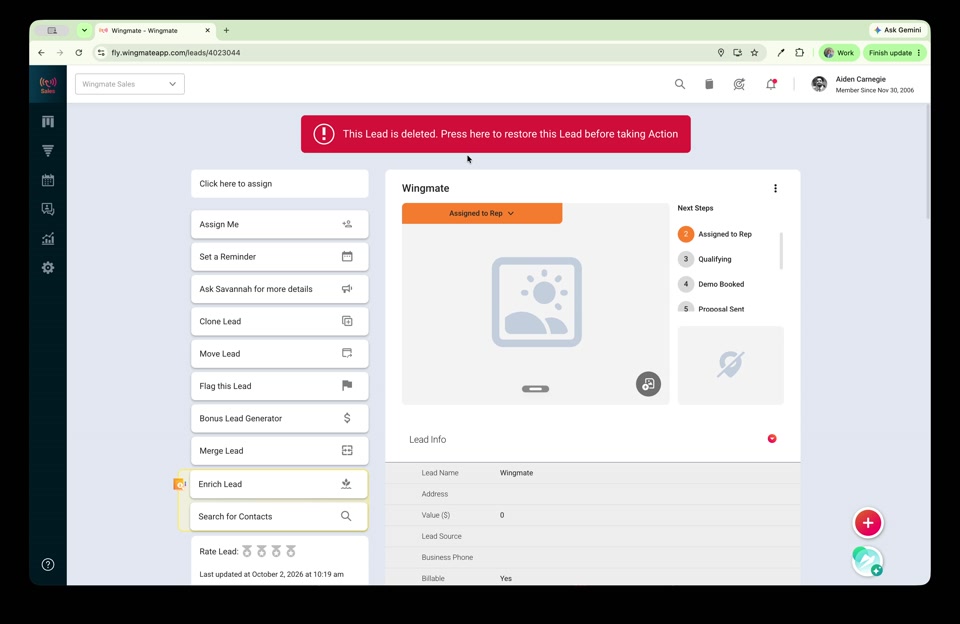Open the Finish update menu
The image size is (960, 624).
pyautogui.click(x=894, y=53)
